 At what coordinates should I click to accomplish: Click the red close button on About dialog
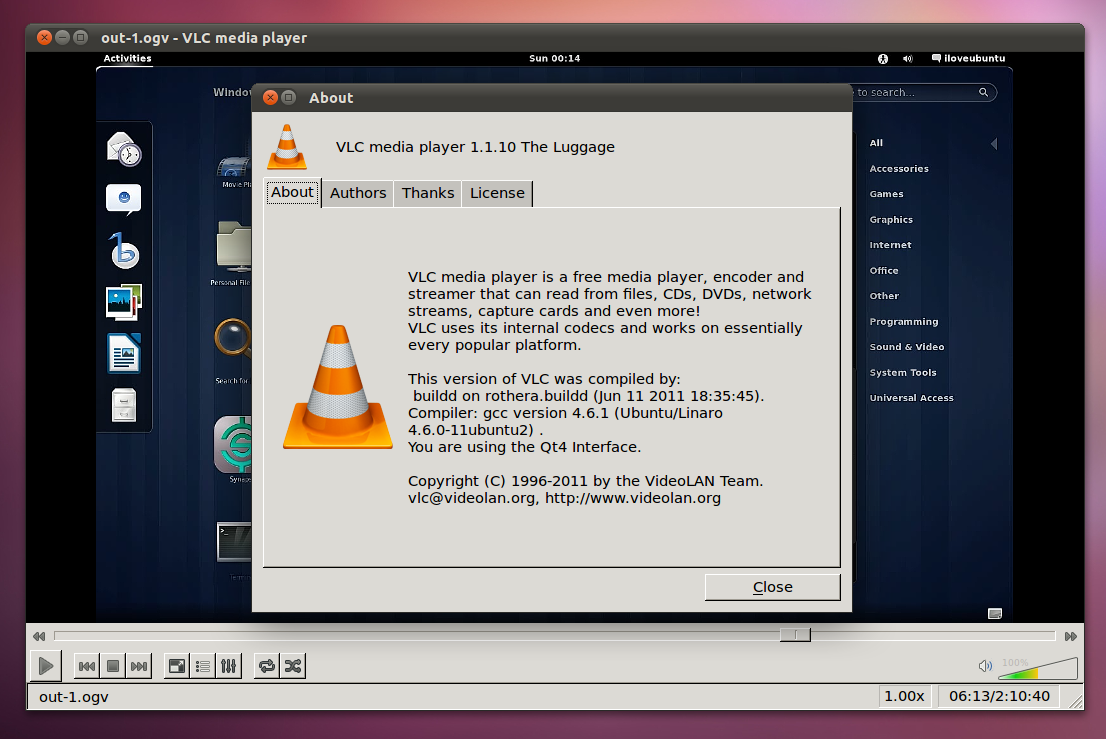tap(270, 97)
